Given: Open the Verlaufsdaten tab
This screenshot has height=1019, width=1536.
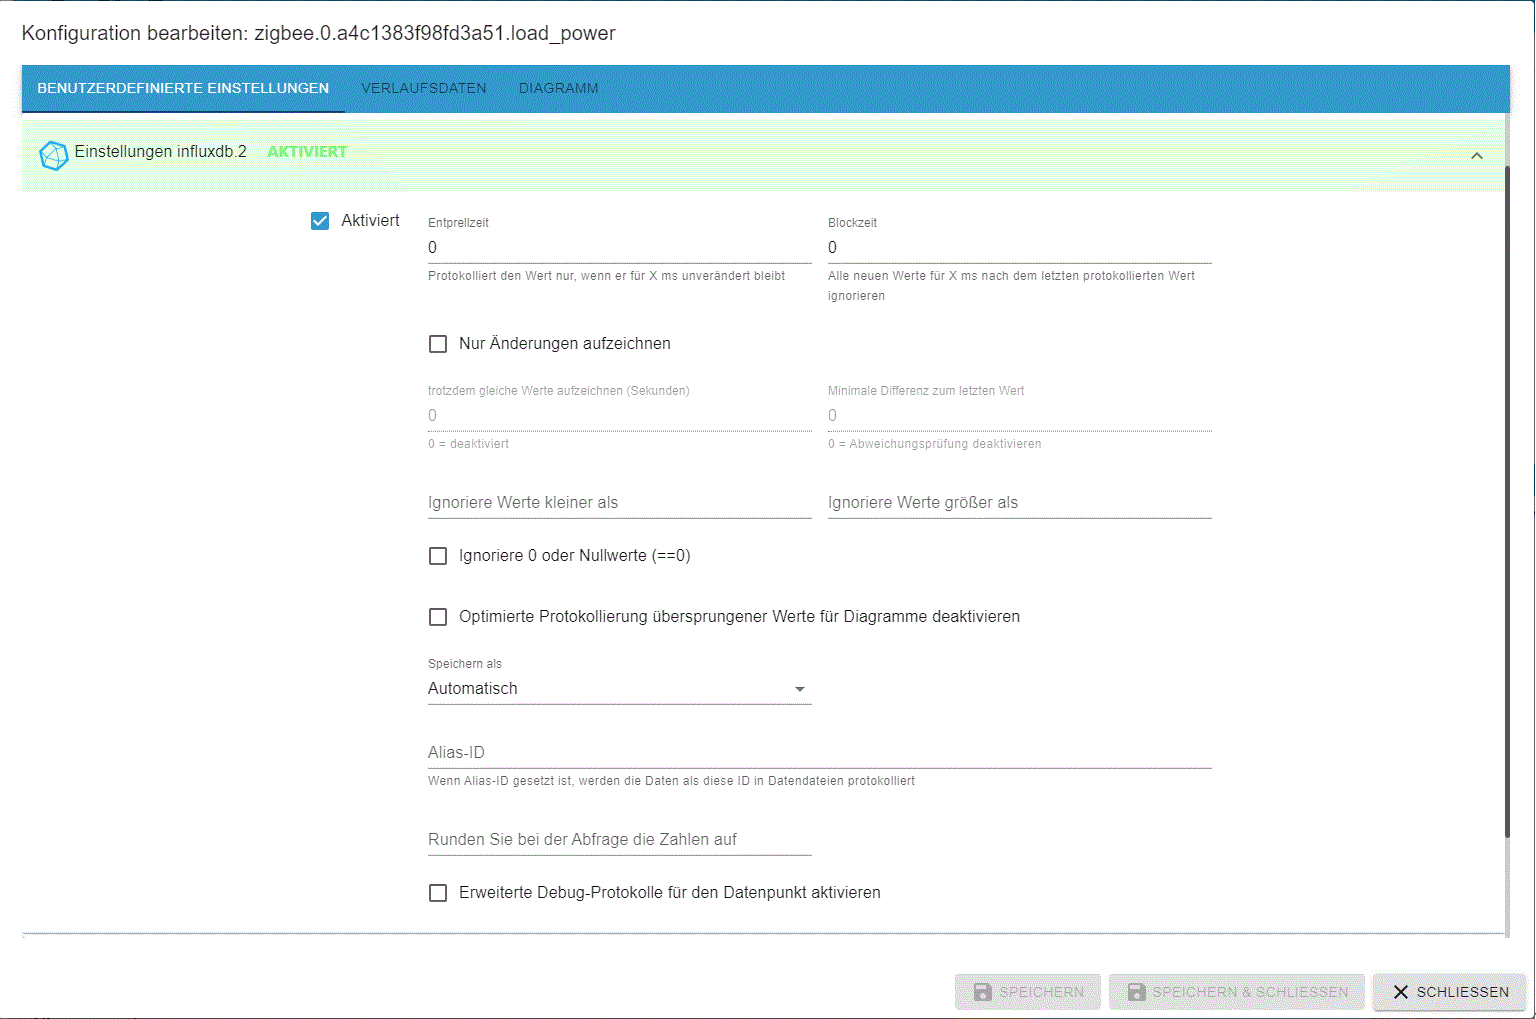Looking at the screenshot, I should 424,88.
